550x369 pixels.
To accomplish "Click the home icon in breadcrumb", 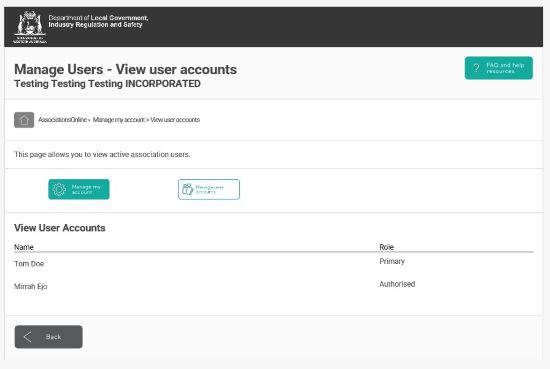I will pyautogui.click(x=24, y=120).
